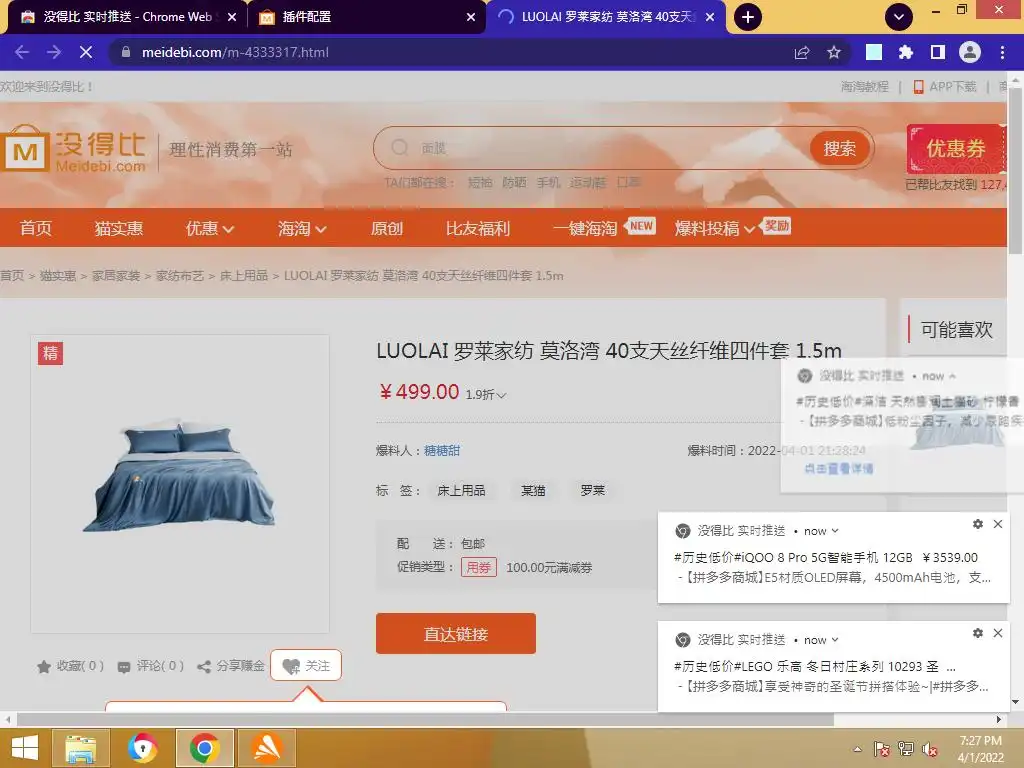
Task: Bookmark this page with star icon
Action: pos(834,52)
